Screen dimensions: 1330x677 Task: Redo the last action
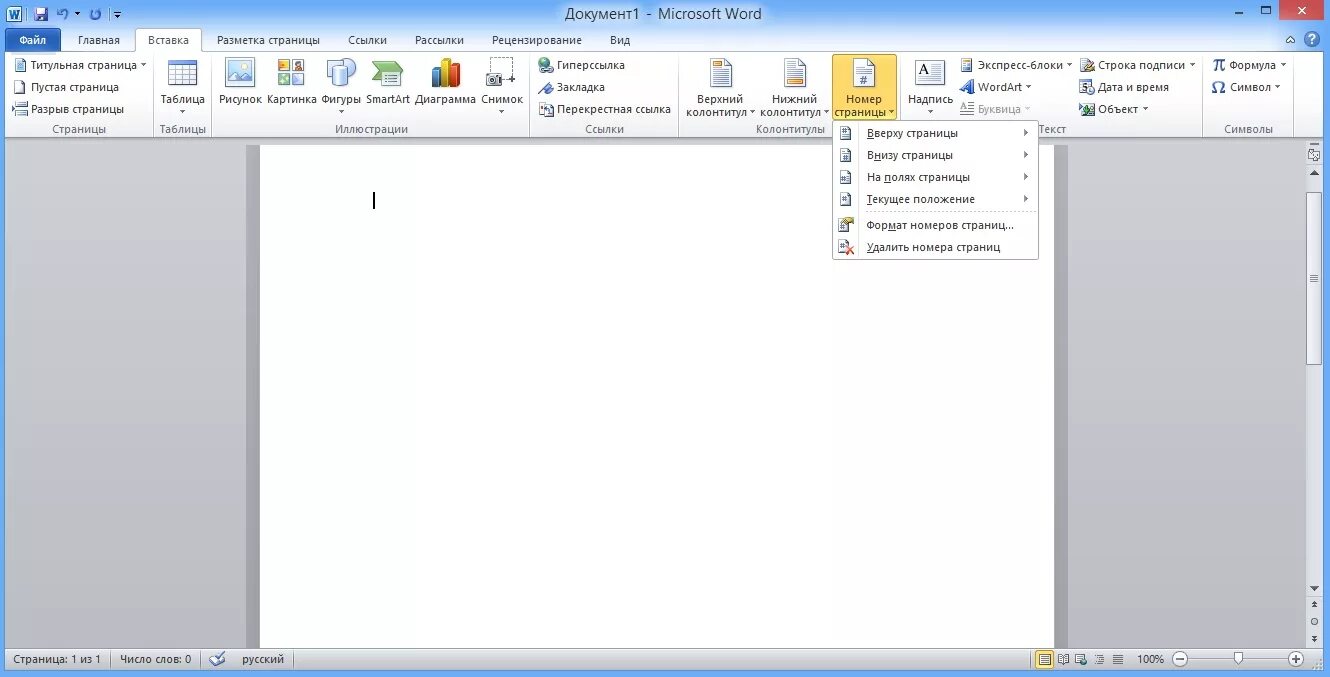click(x=95, y=14)
